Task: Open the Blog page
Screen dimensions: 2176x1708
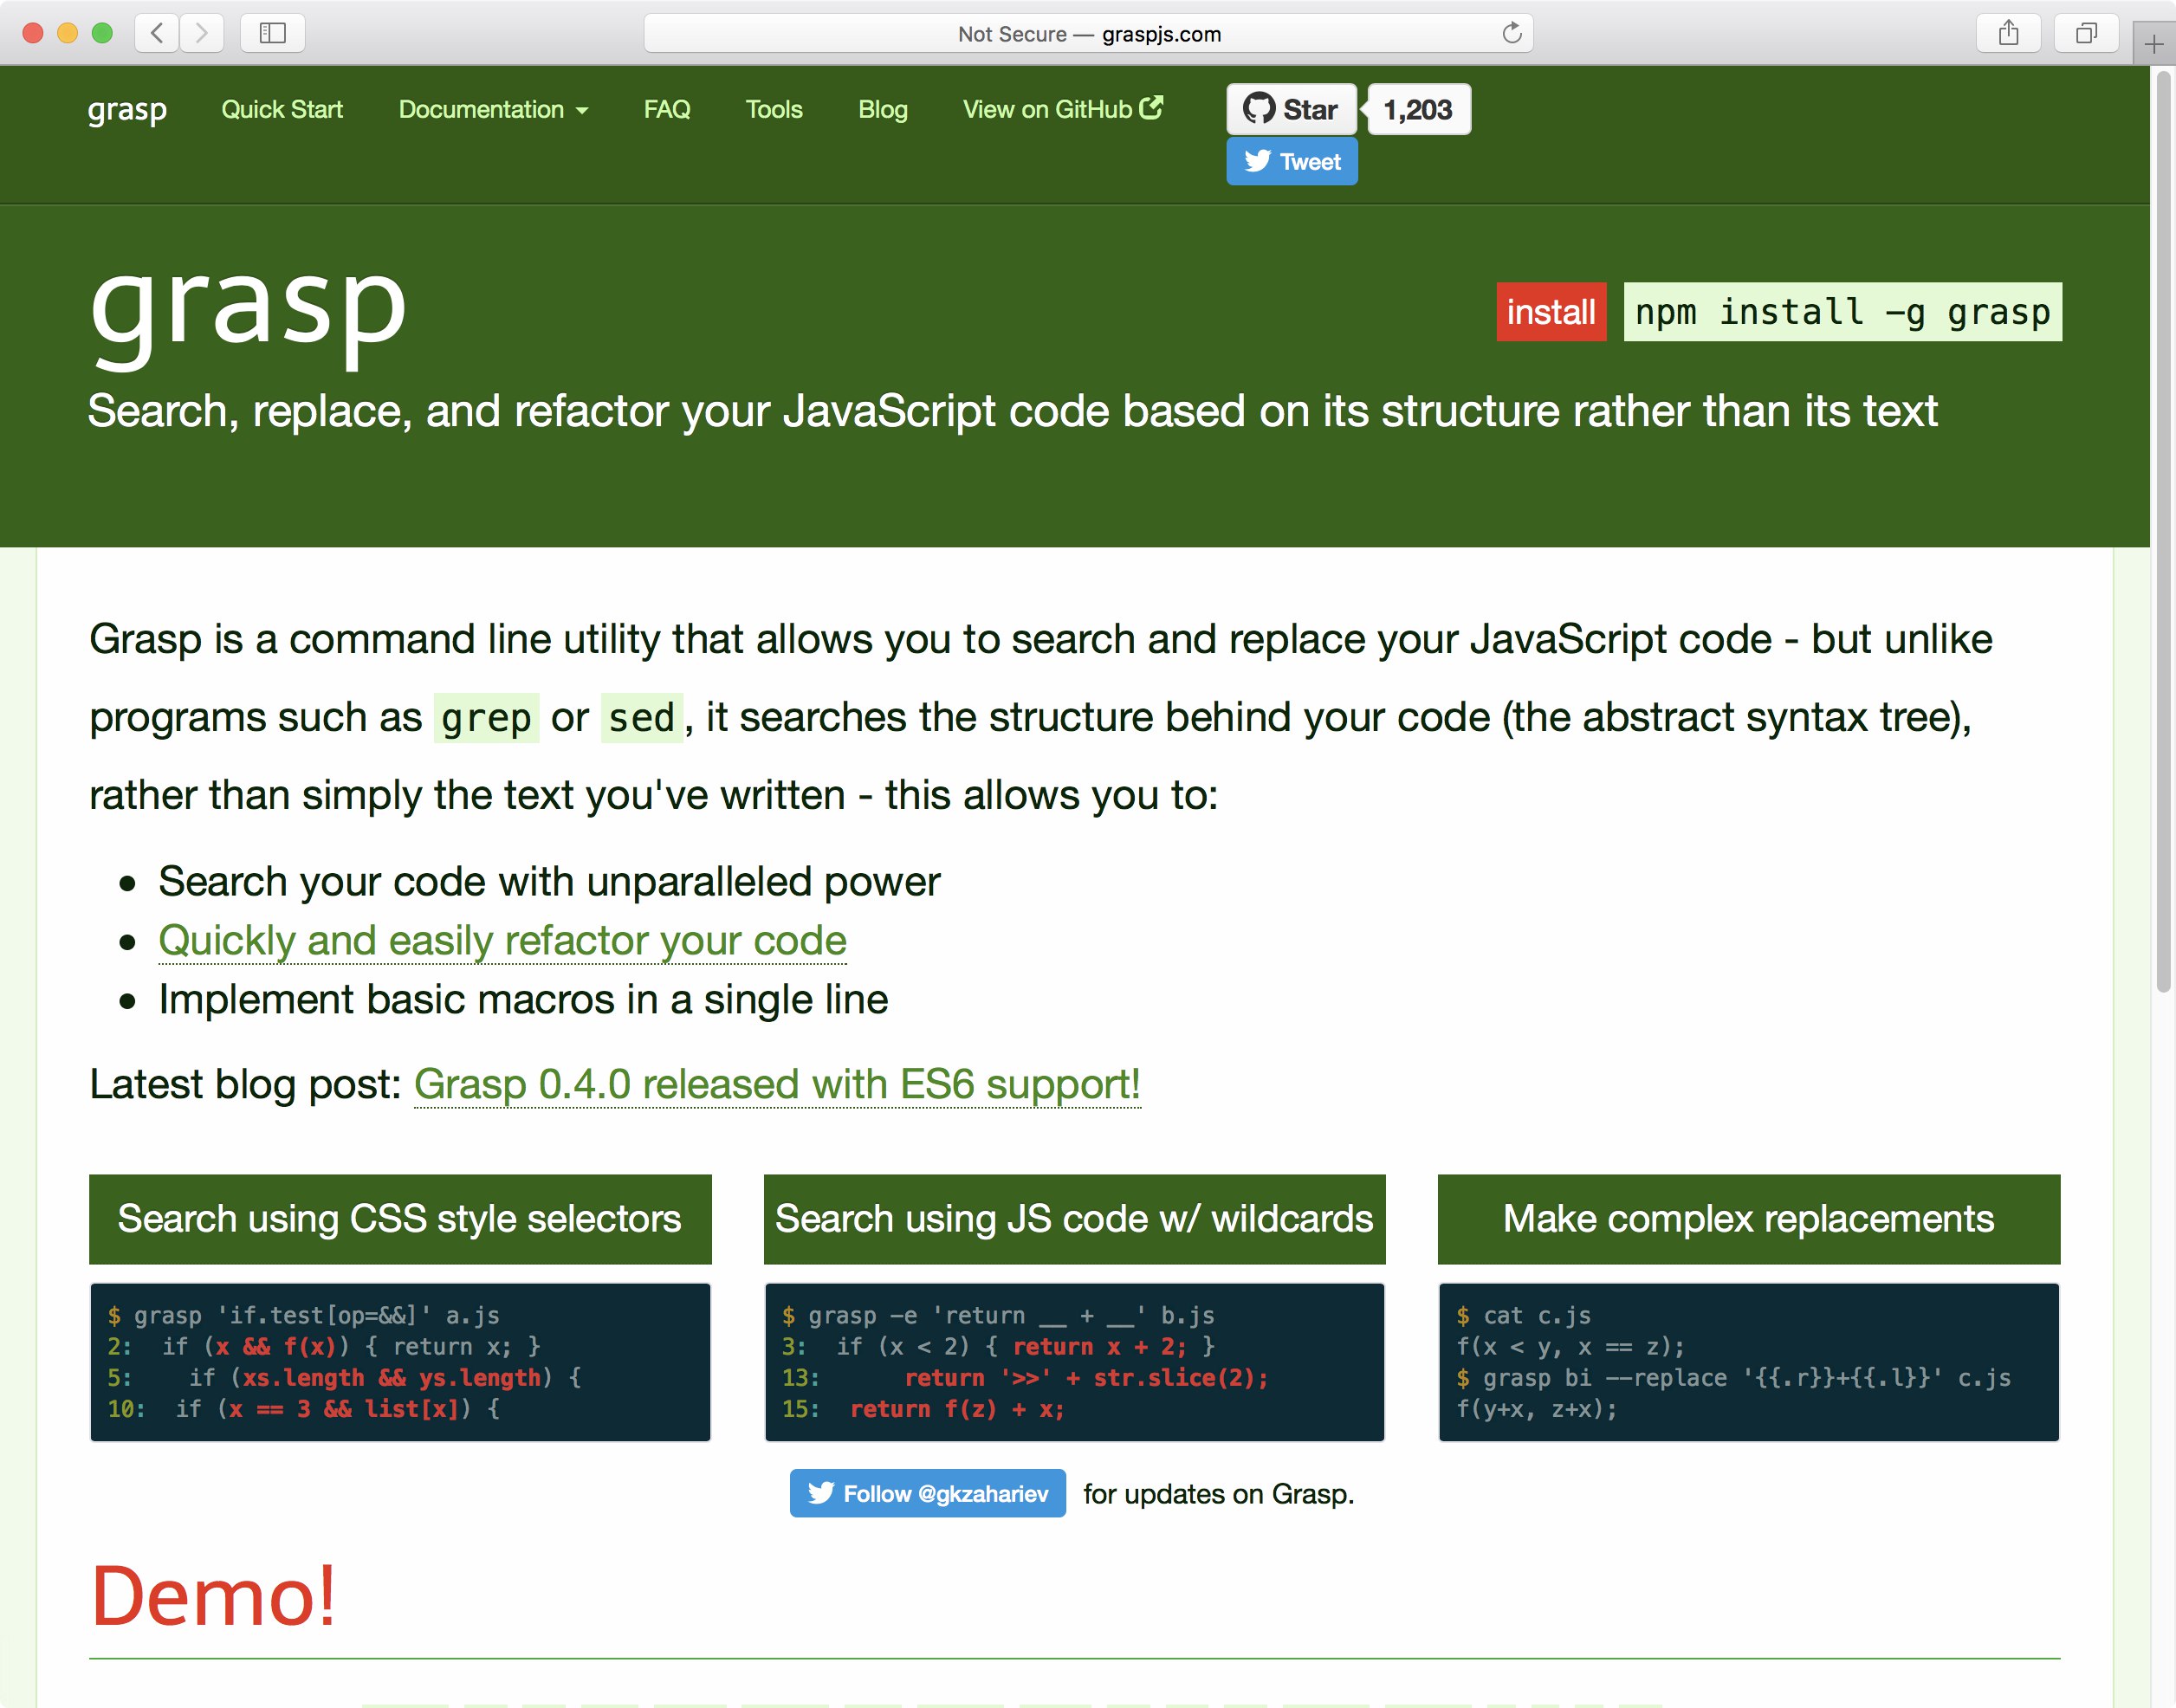Action: (x=883, y=109)
